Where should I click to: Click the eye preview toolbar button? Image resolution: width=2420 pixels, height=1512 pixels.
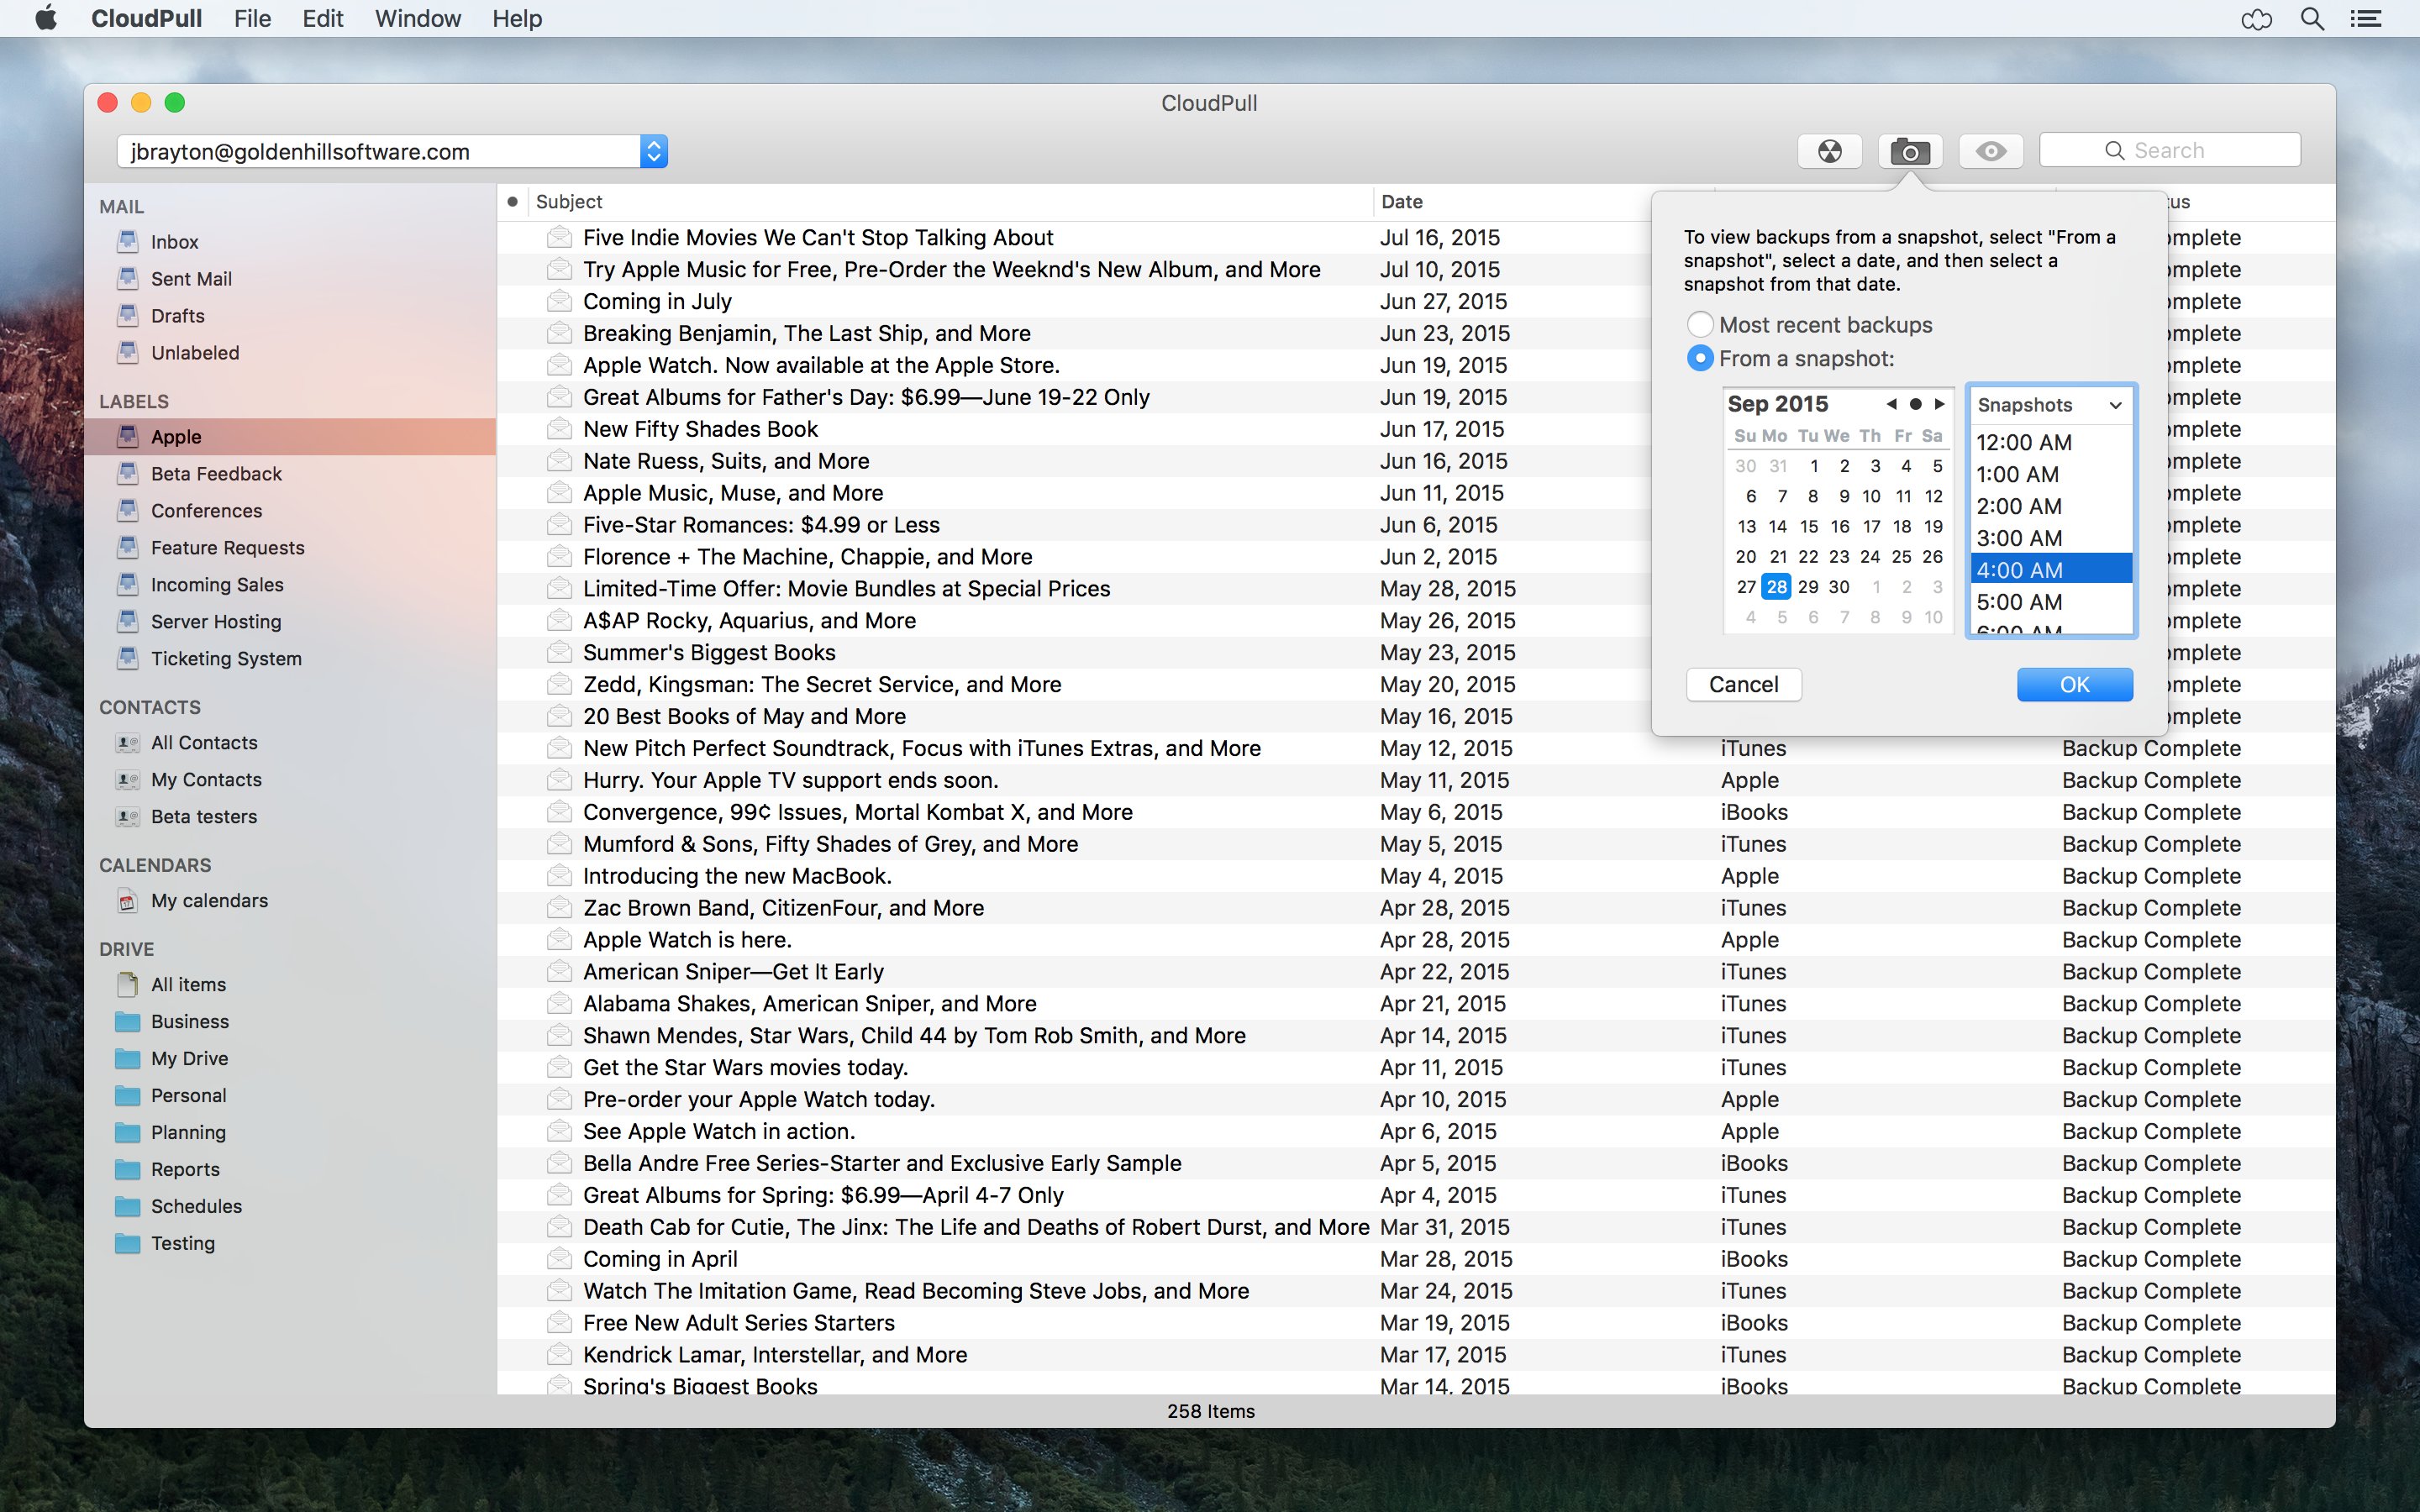coord(1990,151)
